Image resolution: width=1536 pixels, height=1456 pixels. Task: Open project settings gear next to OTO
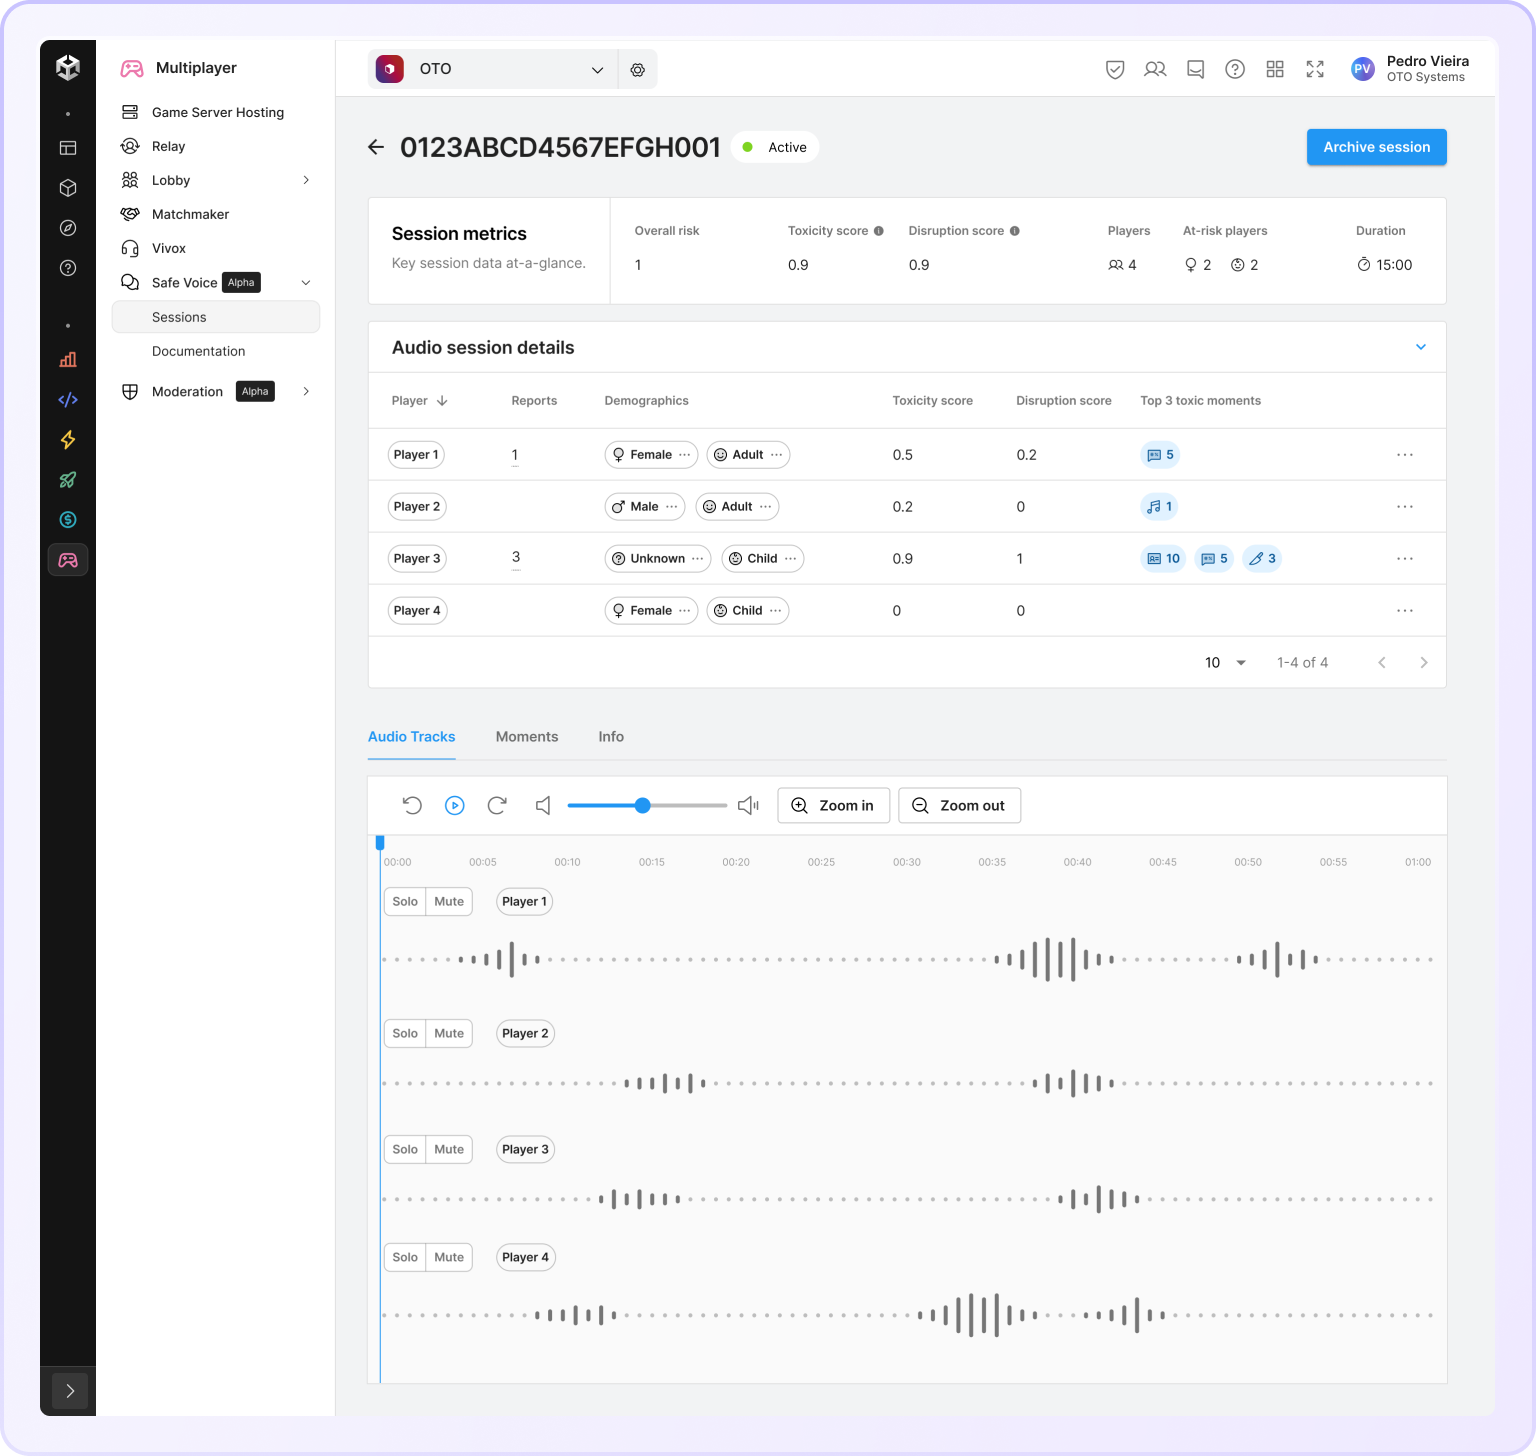tap(637, 70)
